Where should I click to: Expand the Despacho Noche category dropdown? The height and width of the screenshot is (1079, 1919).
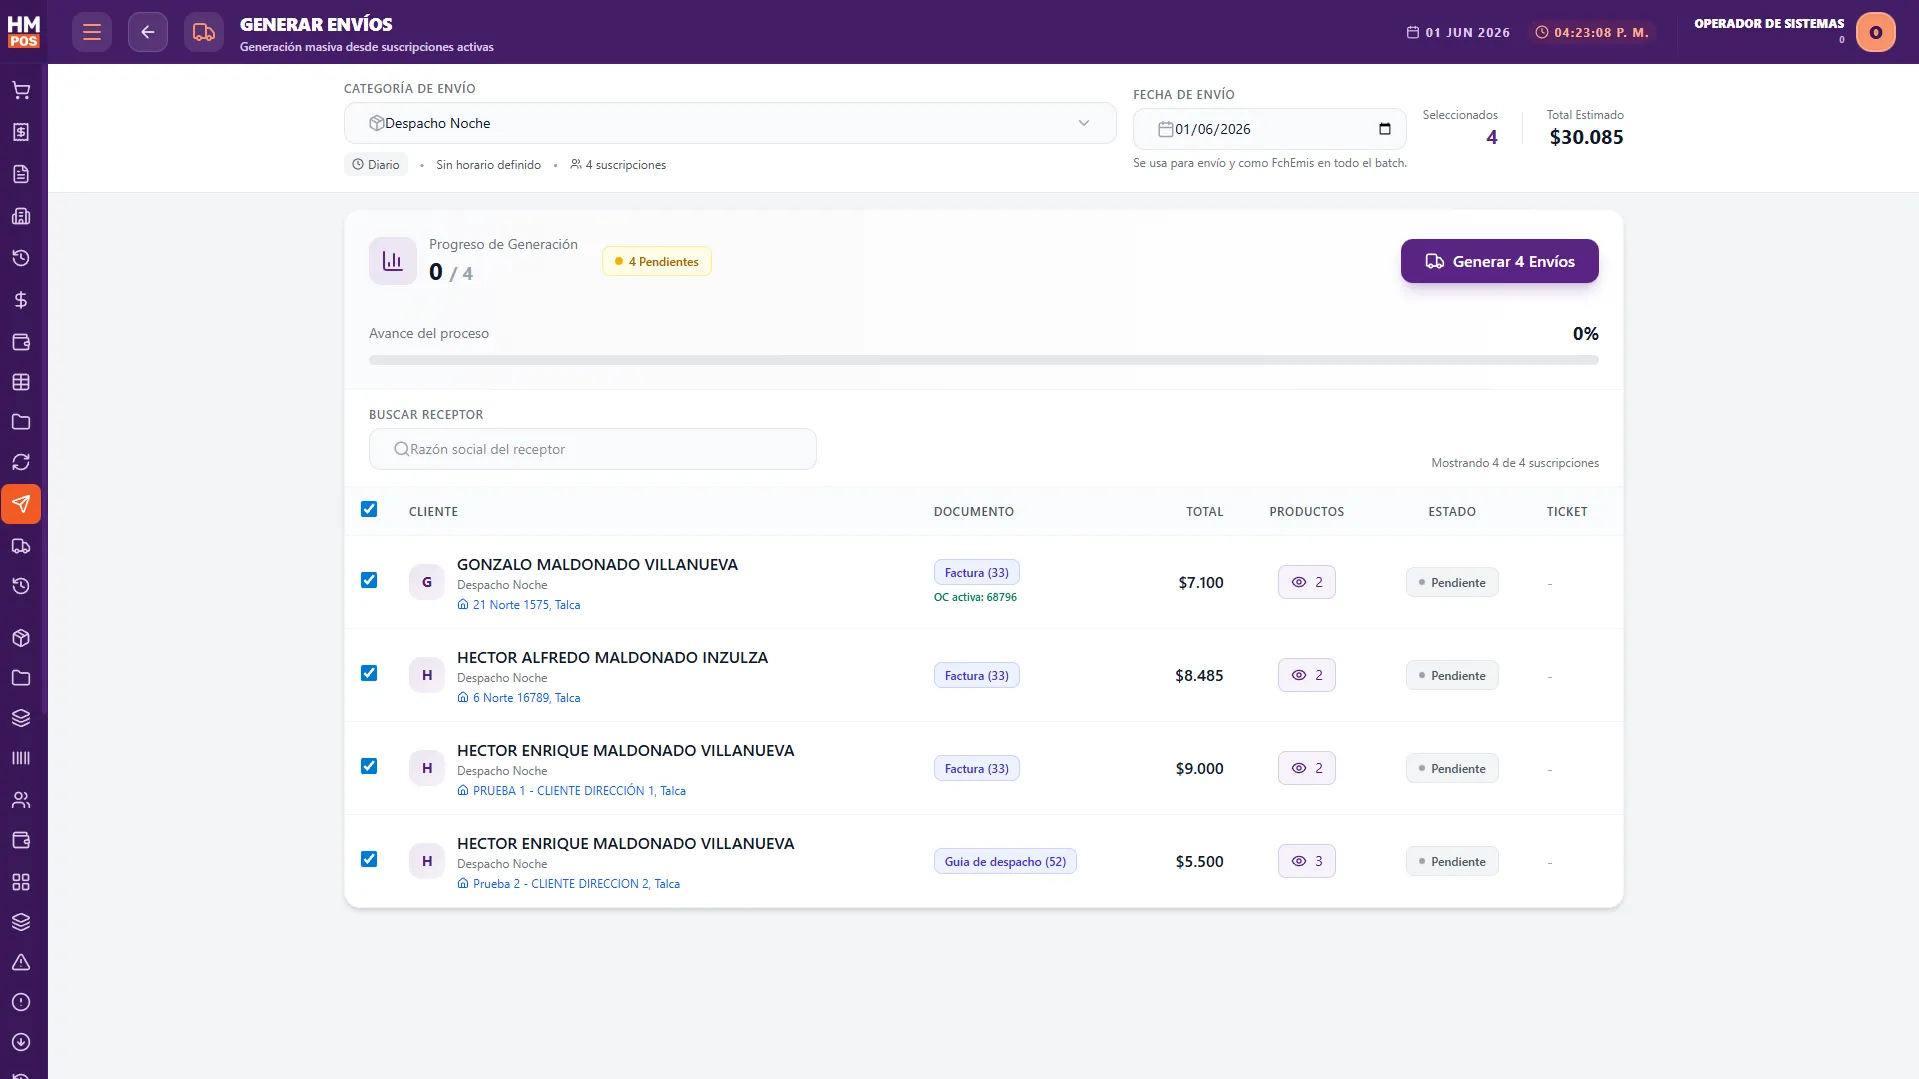click(730, 123)
